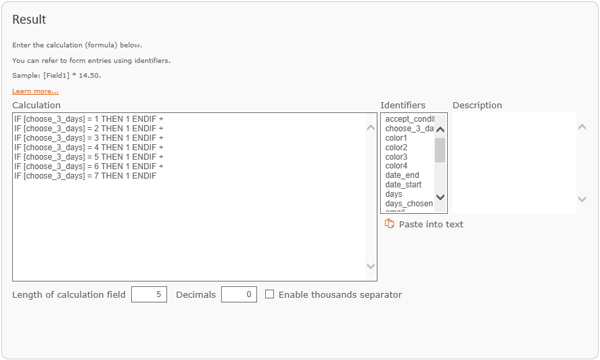Enable thousands separator checkbox

point(269,294)
